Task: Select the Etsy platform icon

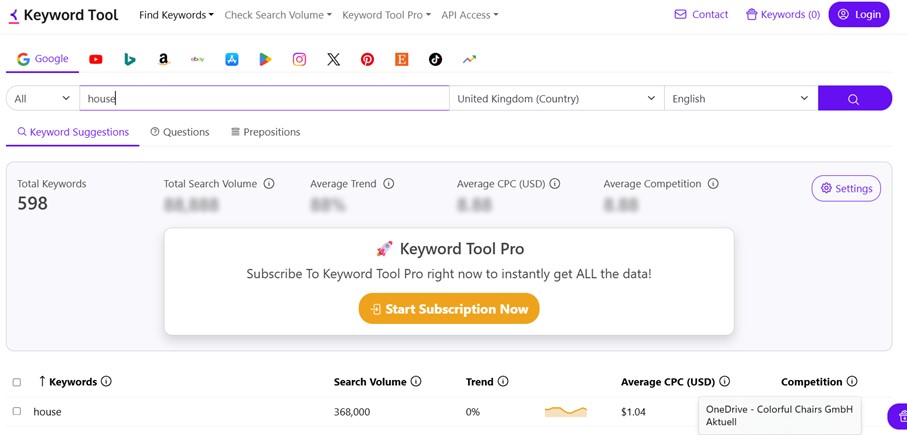Action: tap(401, 60)
